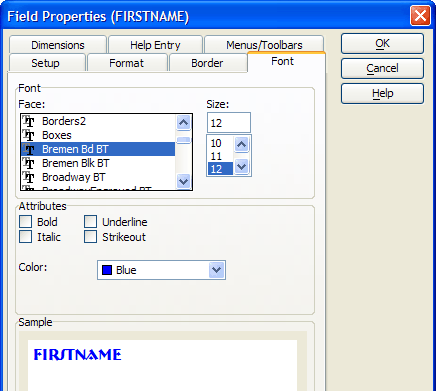This screenshot has height=391, width=436.
Task: Choose the Broadway BT font
Action: pyautogui.click(x=98, y=177)
